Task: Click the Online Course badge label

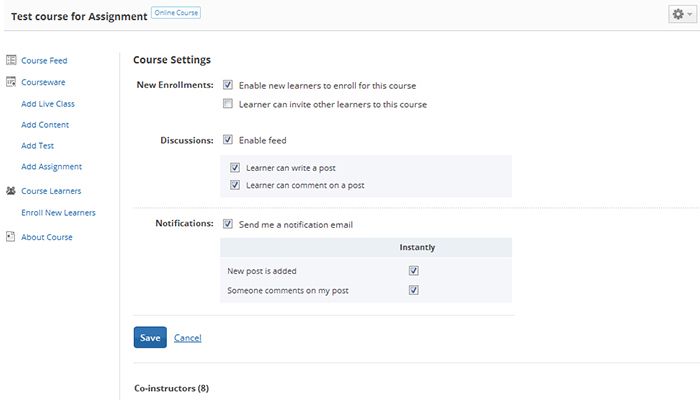Action: pyautogui.click(x=176, y=13)
